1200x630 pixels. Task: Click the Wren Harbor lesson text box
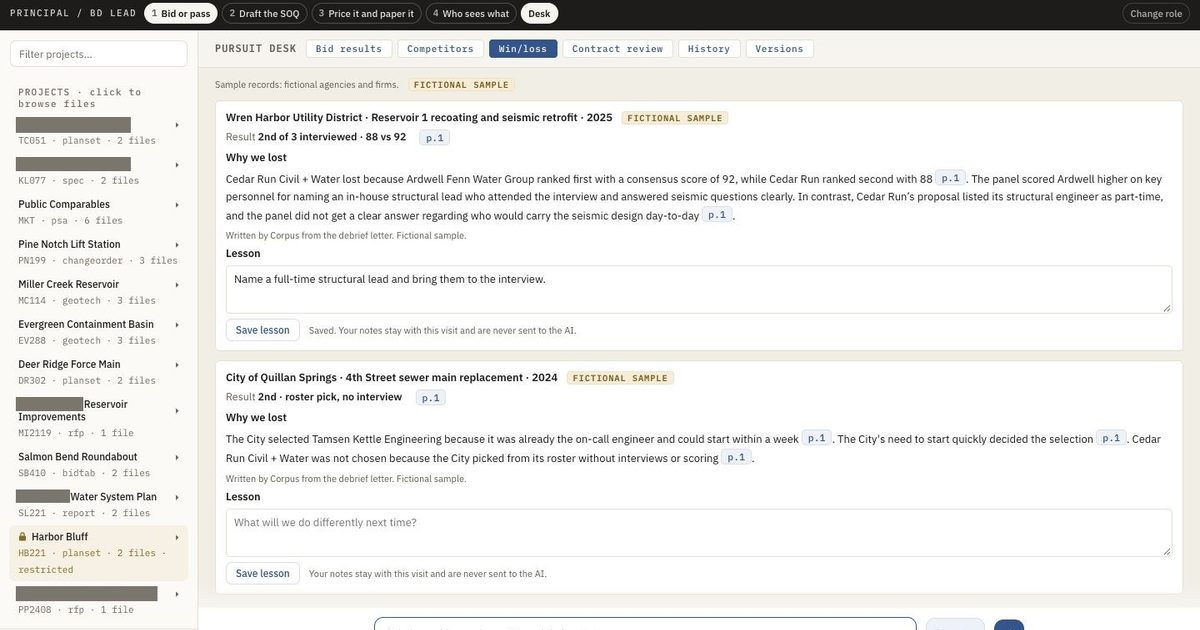click(x=699, y=289)
